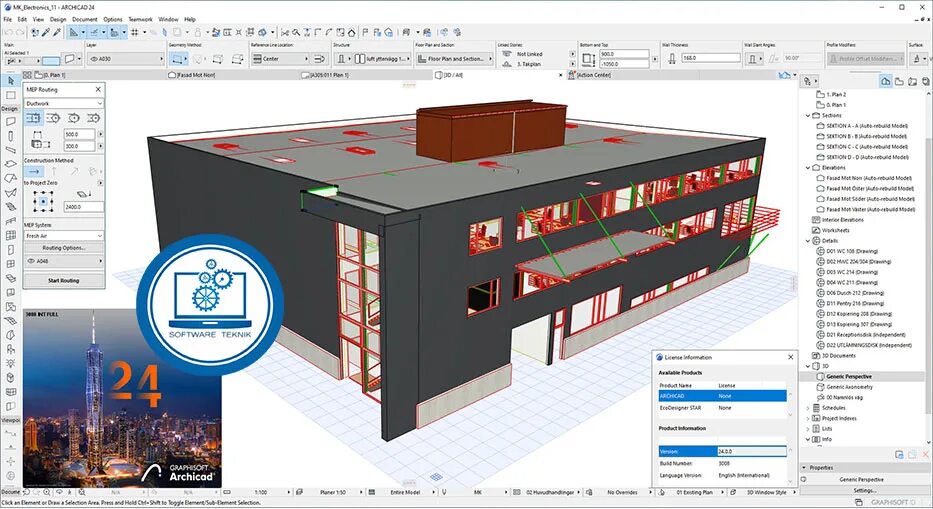Image resolution: width=933 pixels, height=509 pixels.
Task: Open D01 WC 106 drawing in Navigator
Action: tap(851, 251)
